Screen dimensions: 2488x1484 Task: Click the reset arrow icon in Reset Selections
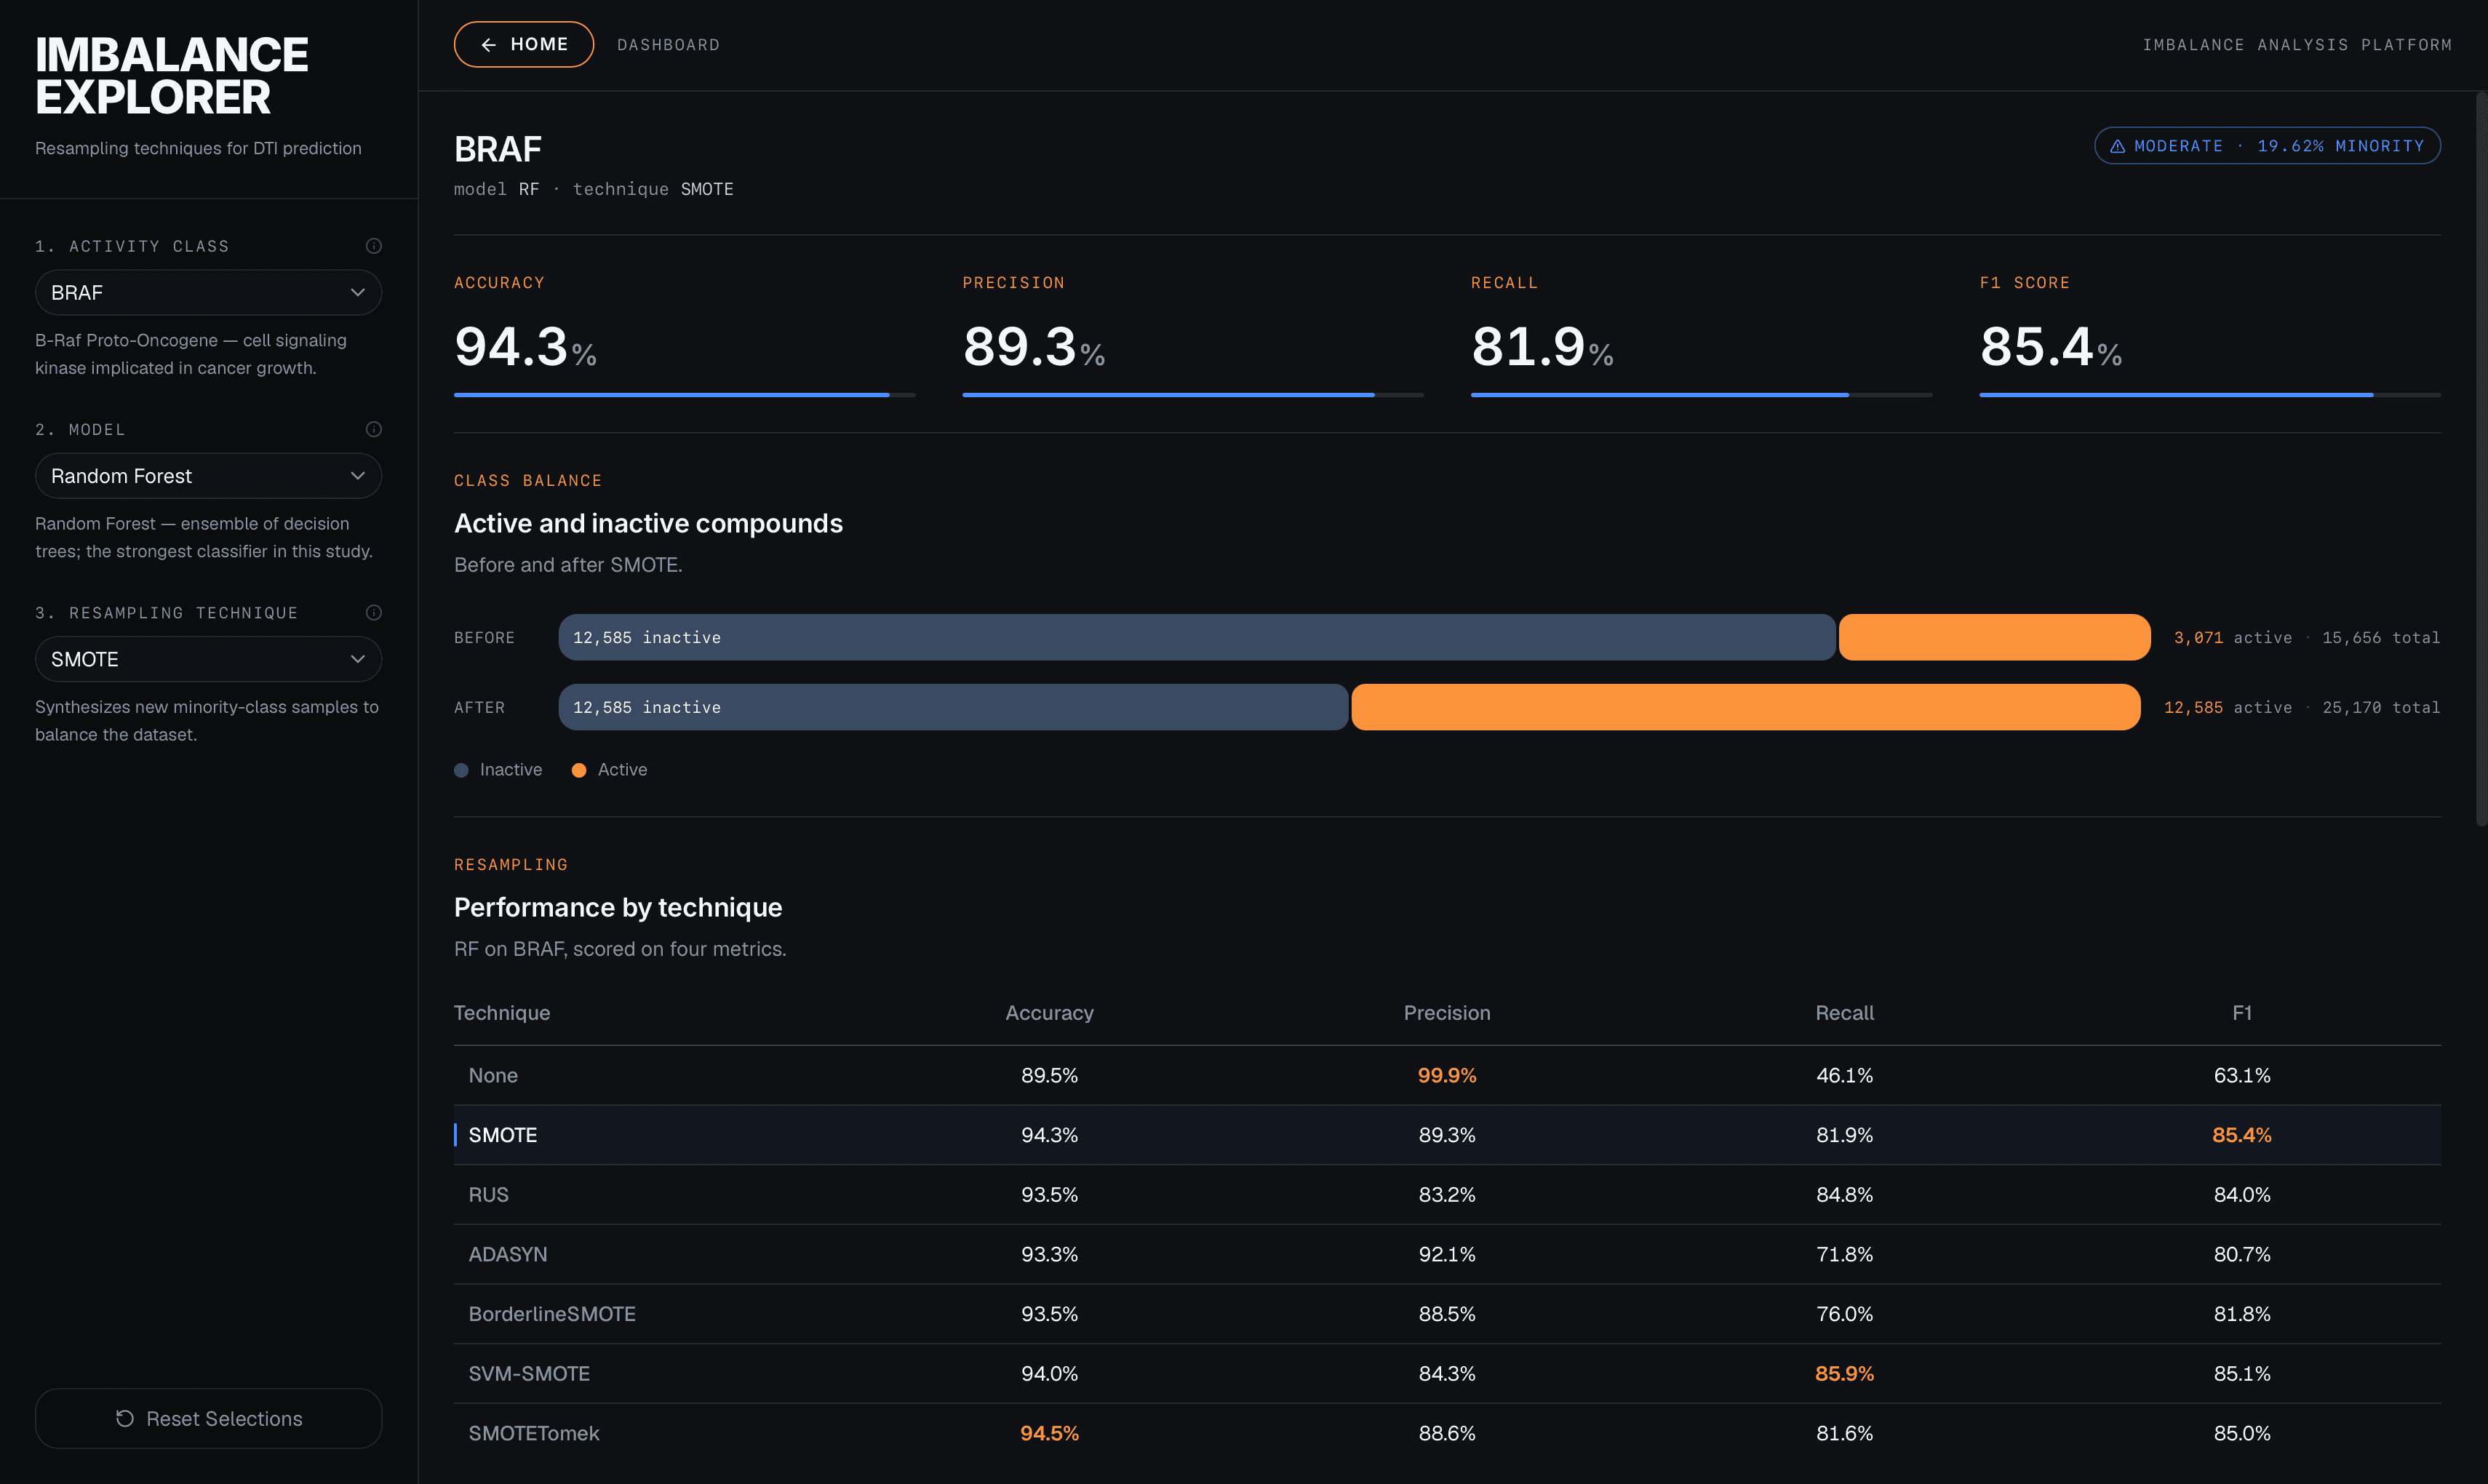coord(125,1418)
